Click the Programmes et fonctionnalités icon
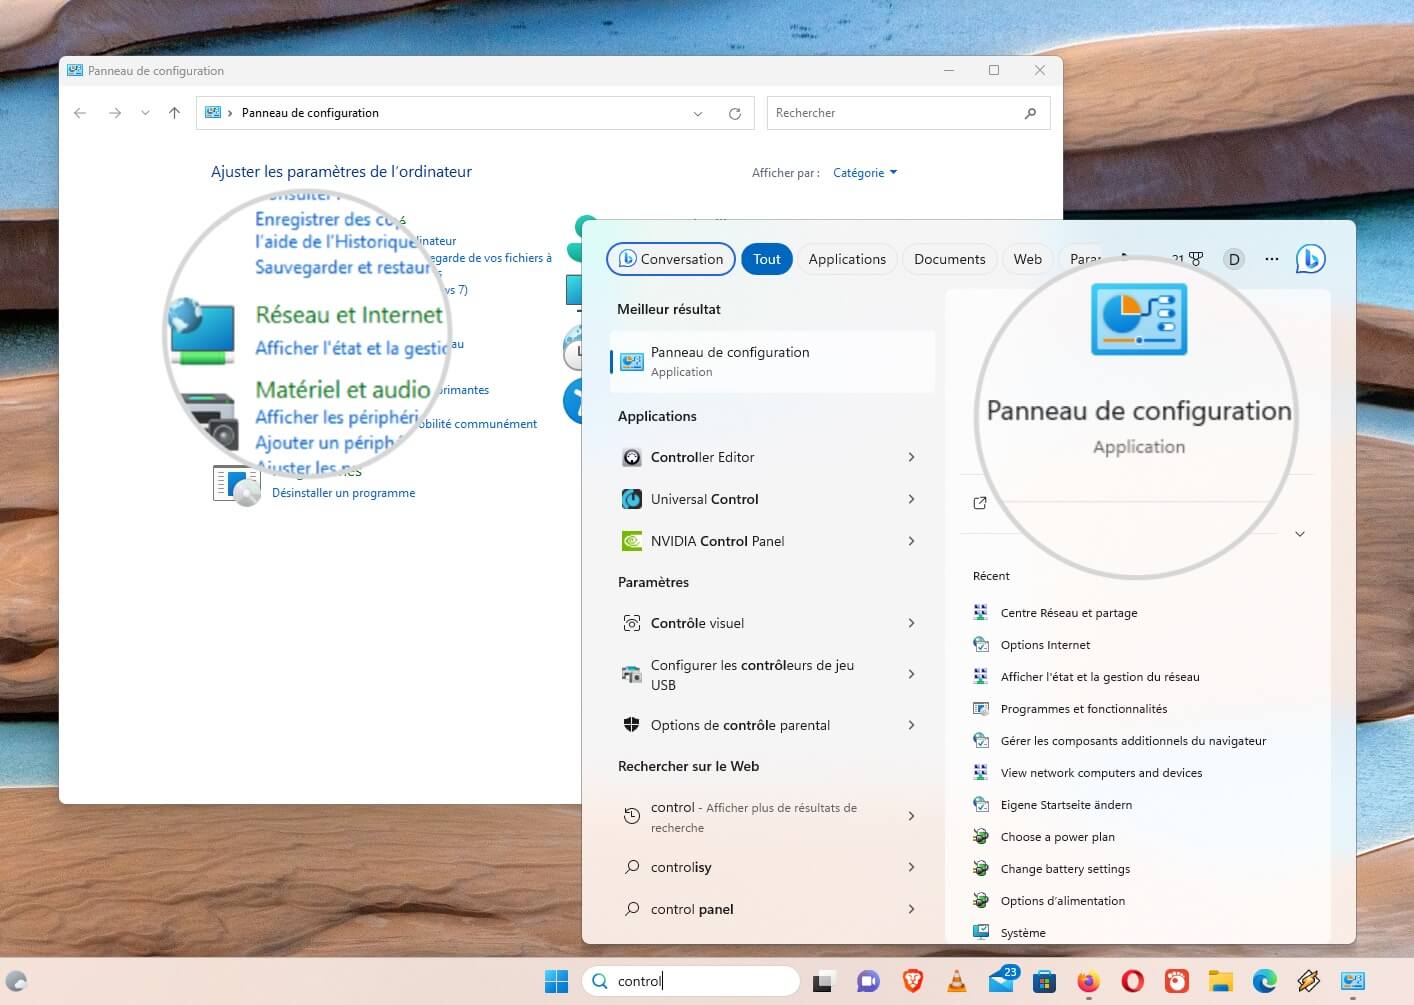 coord(981,708)
